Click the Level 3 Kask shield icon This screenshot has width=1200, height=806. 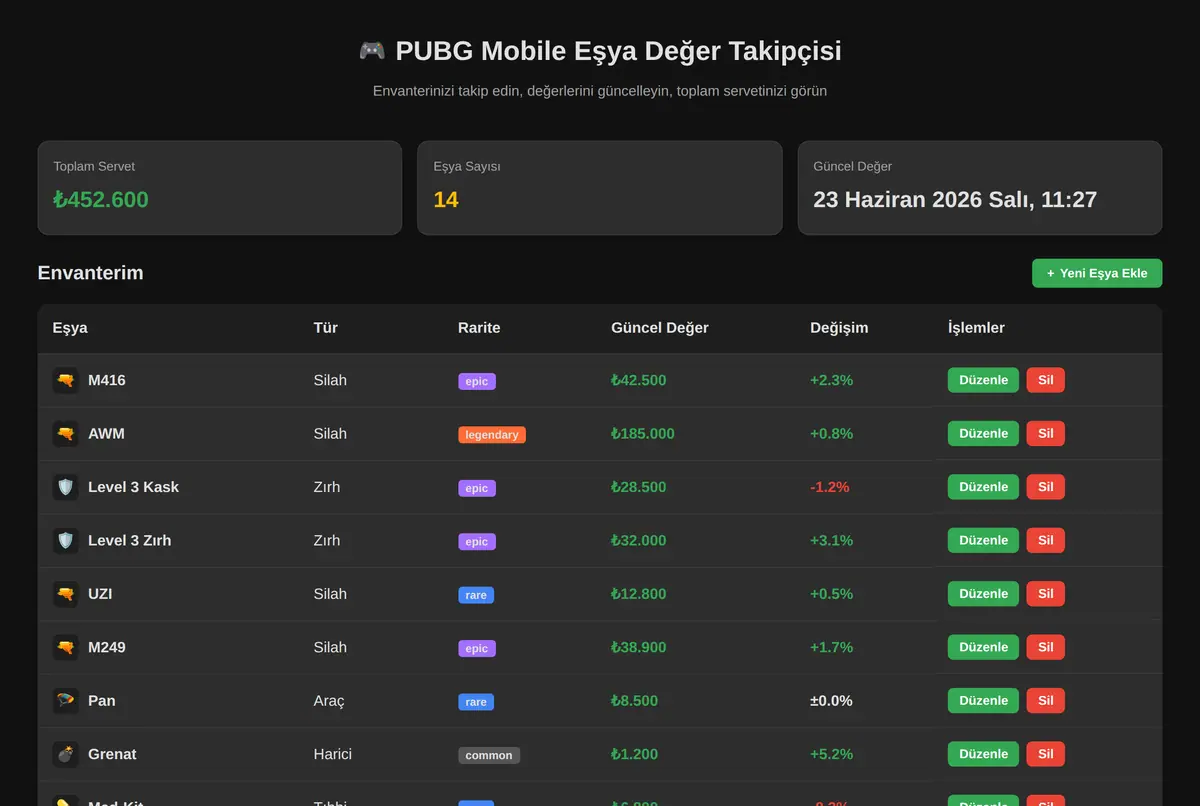(x=65, y=487)
